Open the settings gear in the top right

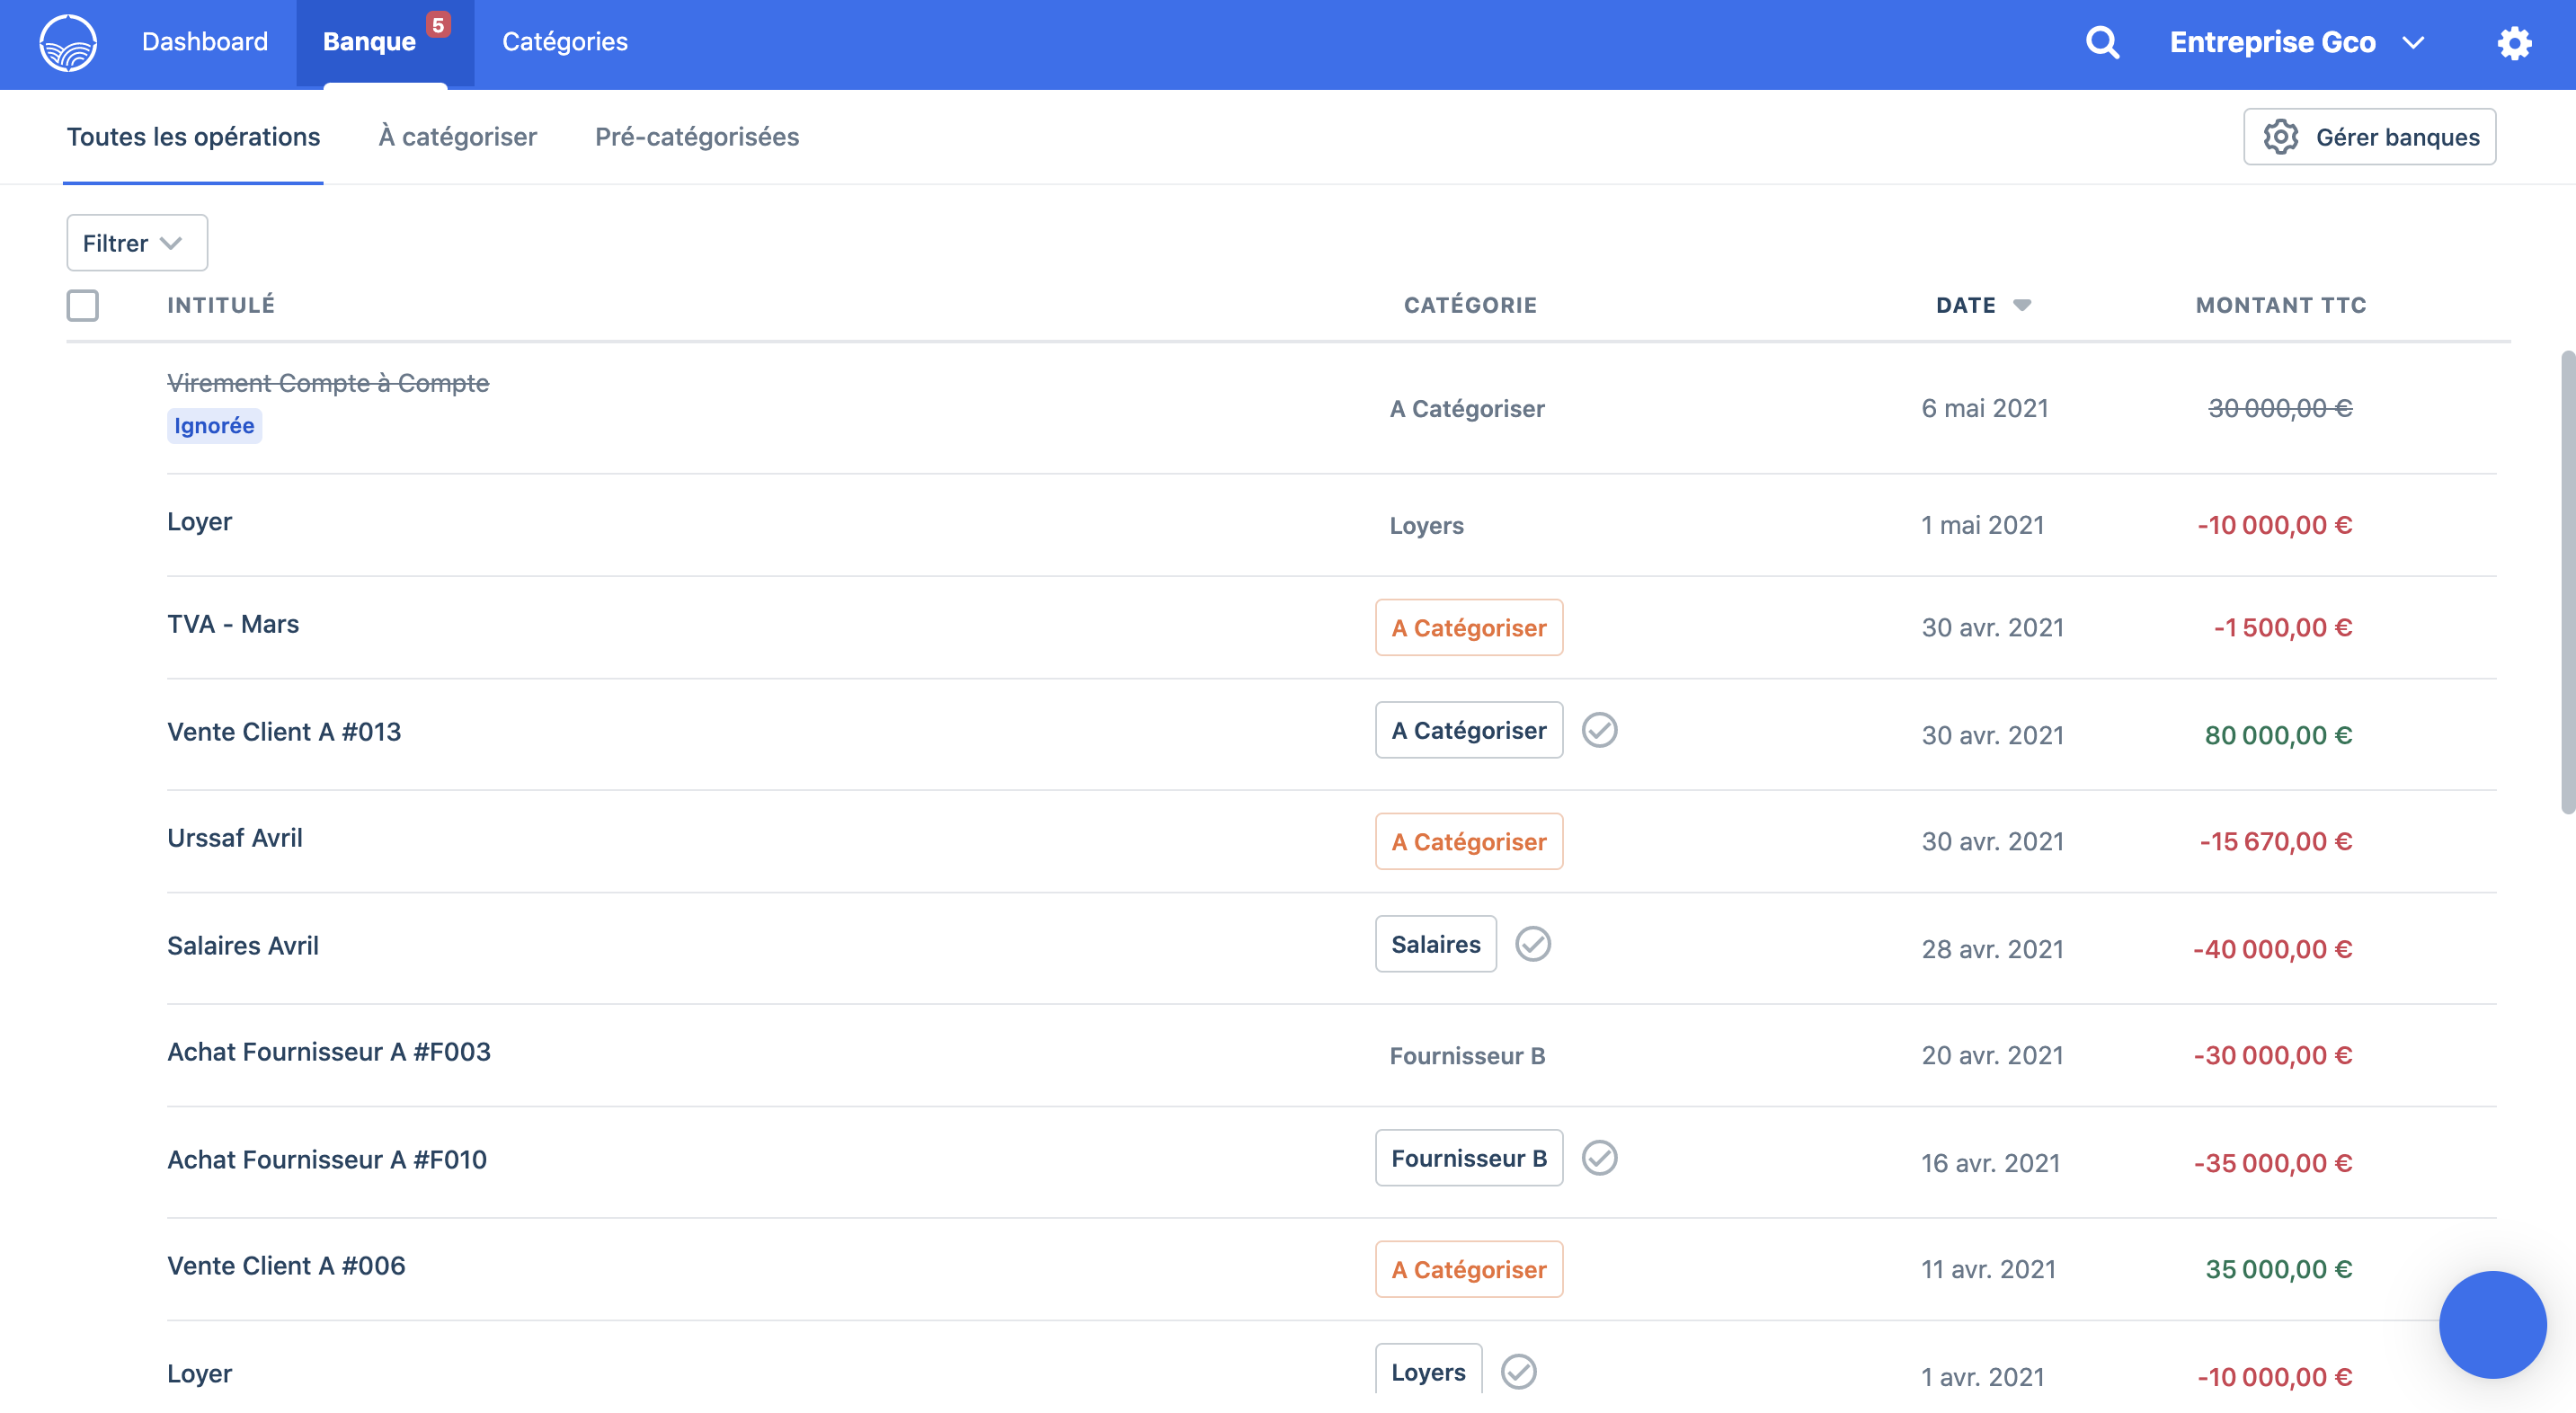2516,42
